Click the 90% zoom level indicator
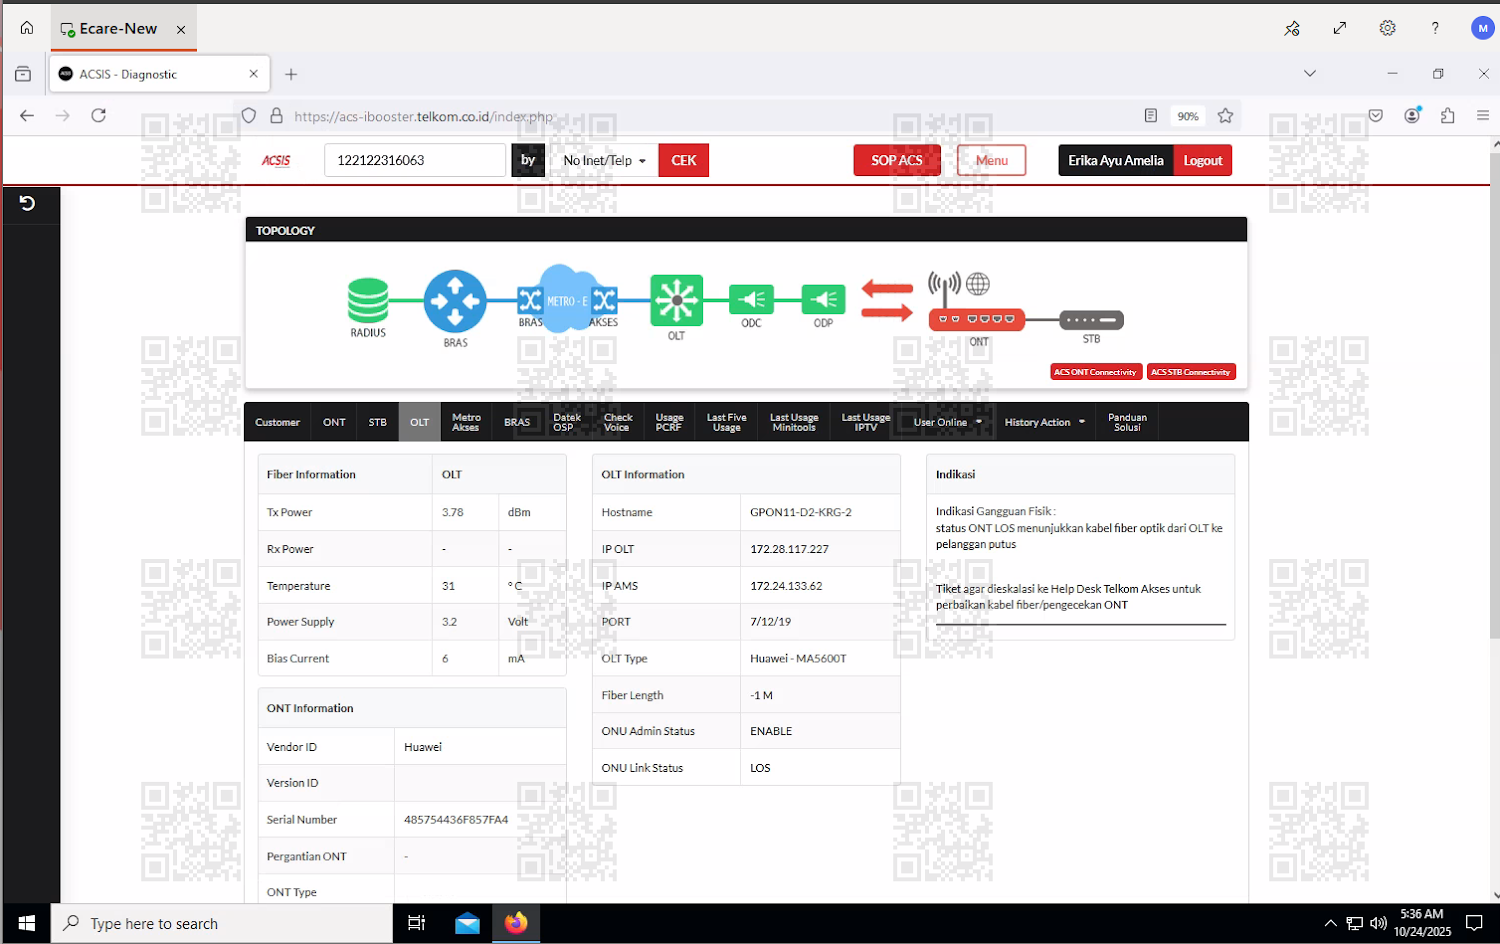The image size is (1500, 944). [x=1188, y=116]
